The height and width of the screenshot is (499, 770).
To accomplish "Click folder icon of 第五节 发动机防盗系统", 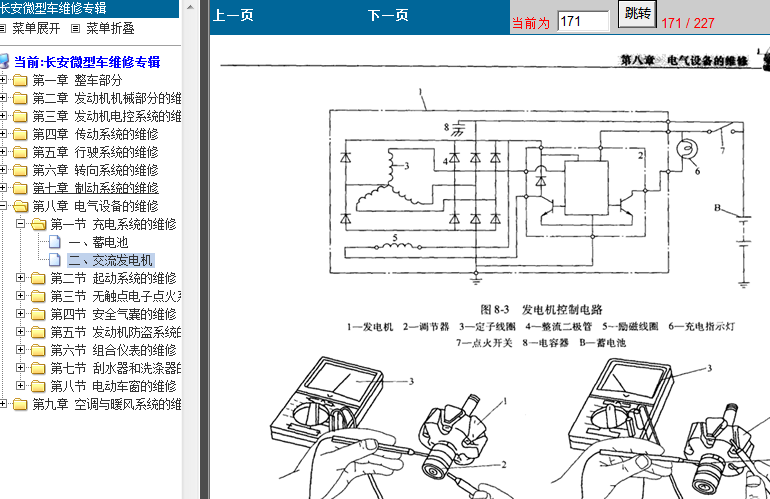I will click(x=38, y=333).
